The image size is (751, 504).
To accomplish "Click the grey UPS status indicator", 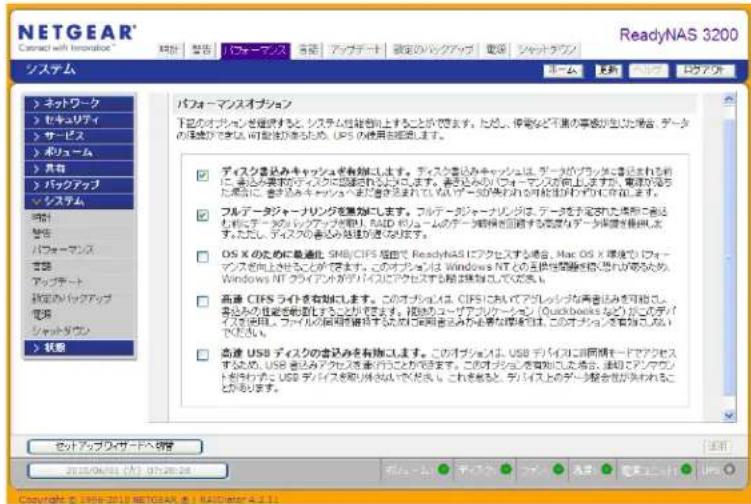I will (729, 469).
